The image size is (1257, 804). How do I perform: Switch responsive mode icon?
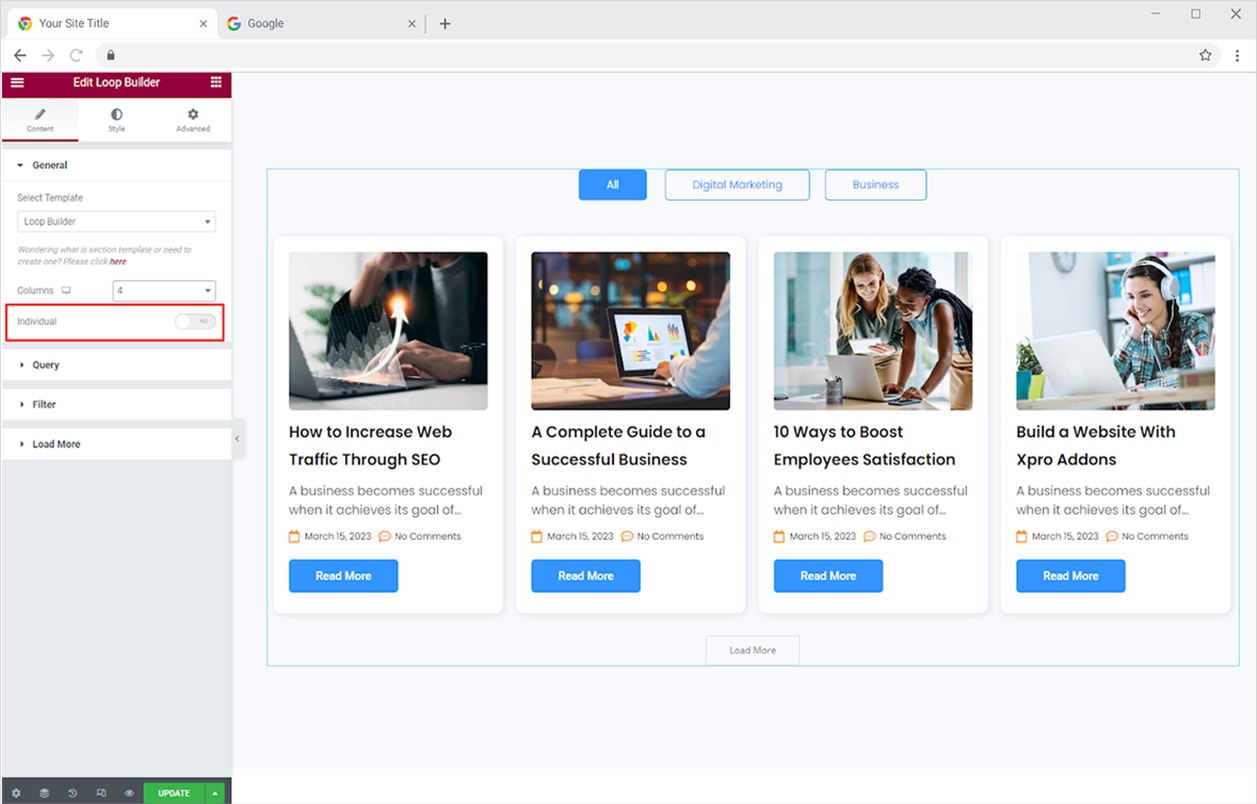click(101, 793)
